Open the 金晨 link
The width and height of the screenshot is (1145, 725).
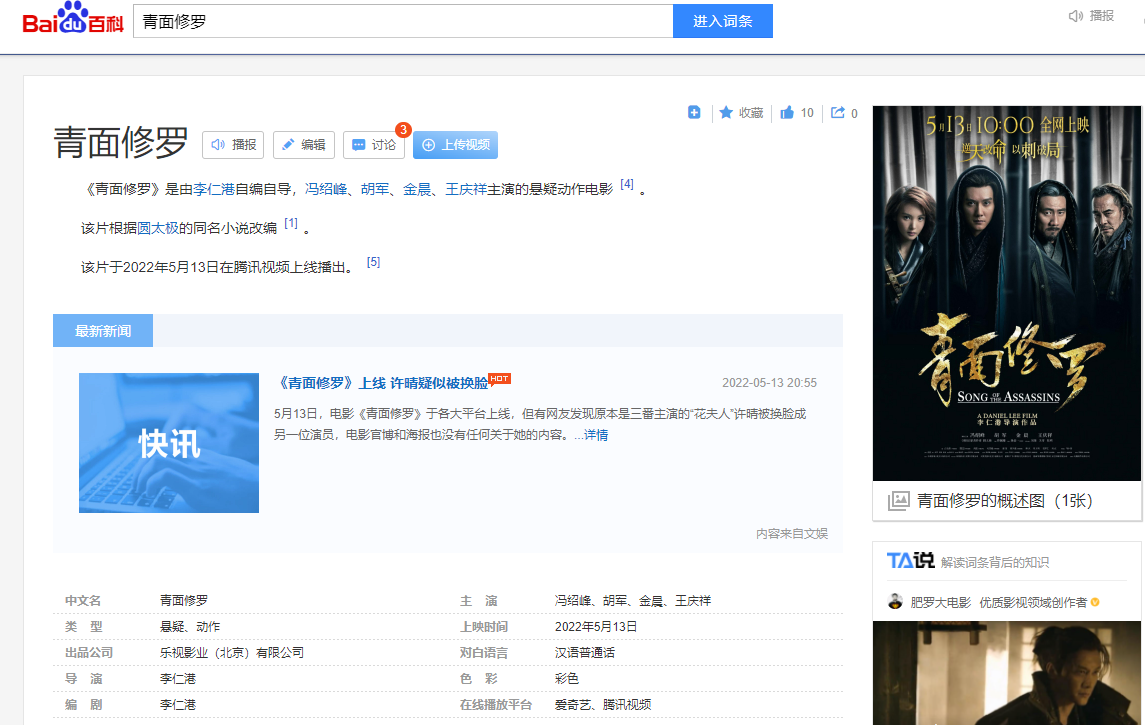[417, 189]
